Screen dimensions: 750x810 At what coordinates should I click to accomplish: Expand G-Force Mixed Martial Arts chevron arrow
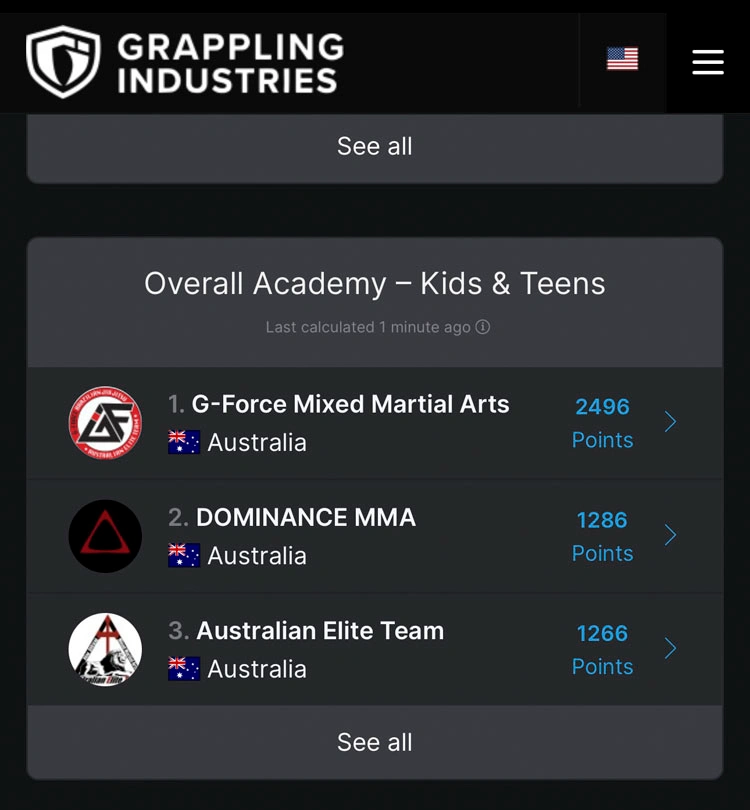point(670,422)
